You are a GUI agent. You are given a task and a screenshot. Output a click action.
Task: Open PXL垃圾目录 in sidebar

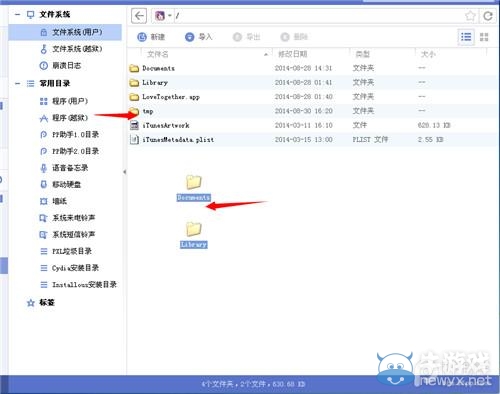66,251
